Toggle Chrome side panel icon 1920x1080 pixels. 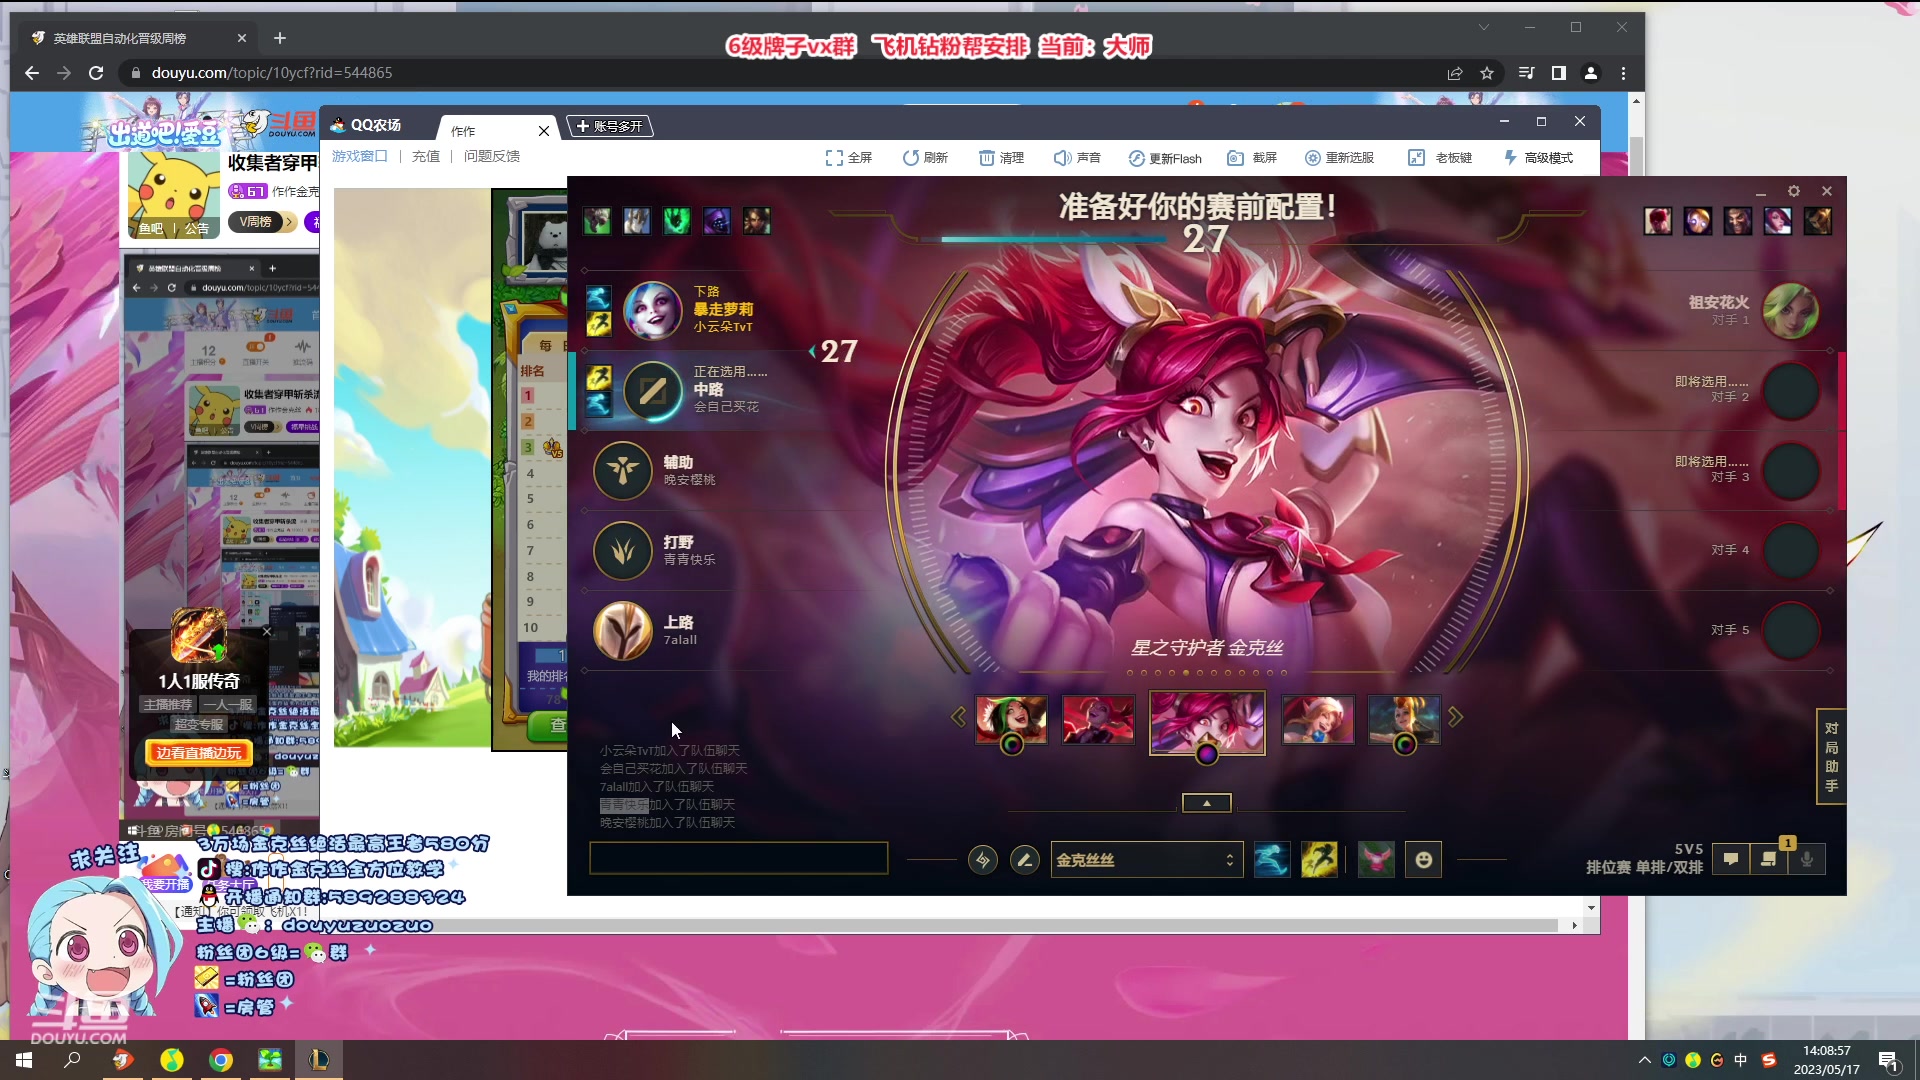(x=1558, y=73)
